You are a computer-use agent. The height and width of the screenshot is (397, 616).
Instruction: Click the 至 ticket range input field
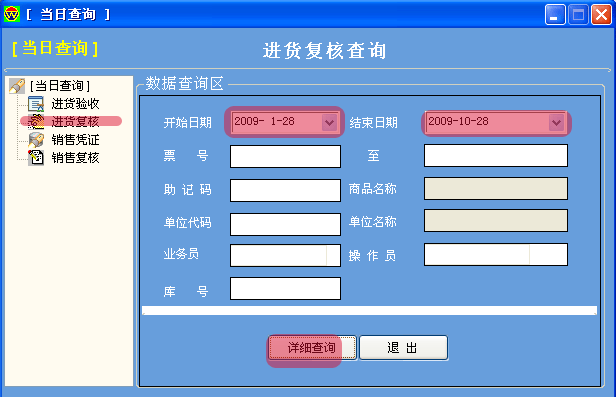[x=496, y=156]
